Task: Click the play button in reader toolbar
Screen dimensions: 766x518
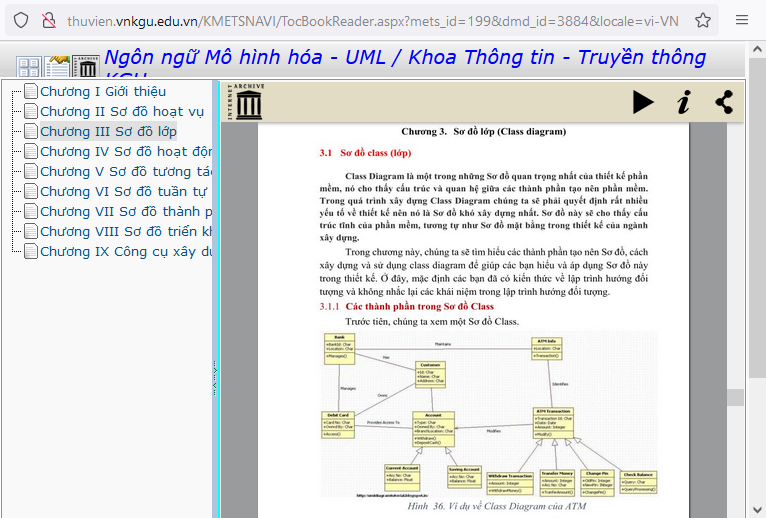Action: 643,102
